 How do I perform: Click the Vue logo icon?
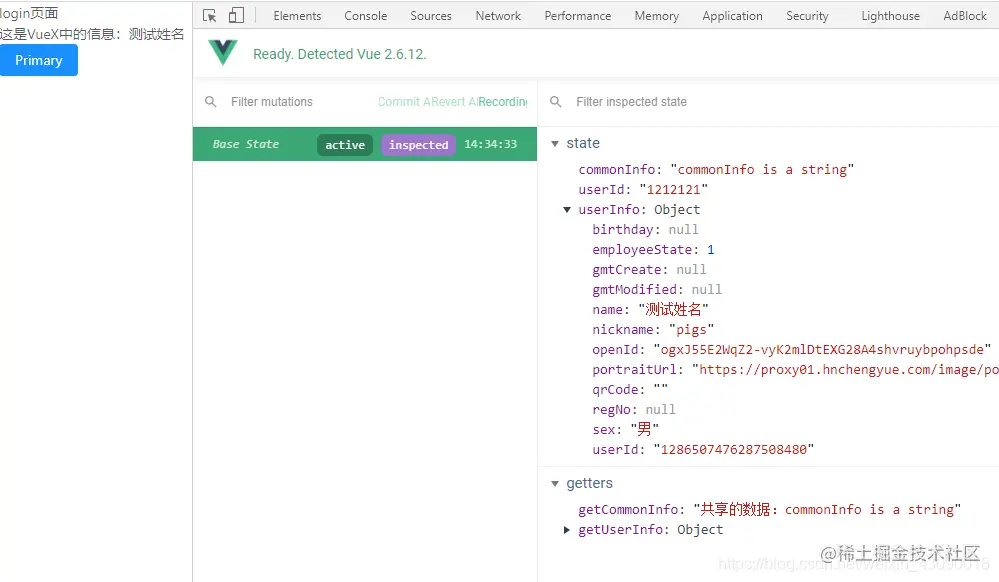point(223,52)
